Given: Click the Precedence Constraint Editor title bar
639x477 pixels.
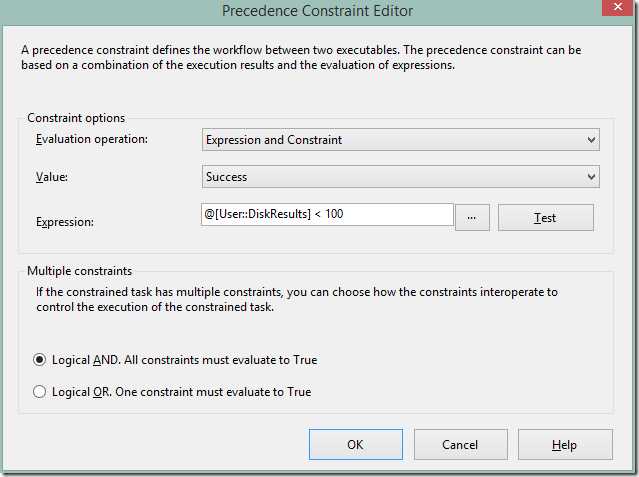Looking at the screenshot, I should pos(319,12).
